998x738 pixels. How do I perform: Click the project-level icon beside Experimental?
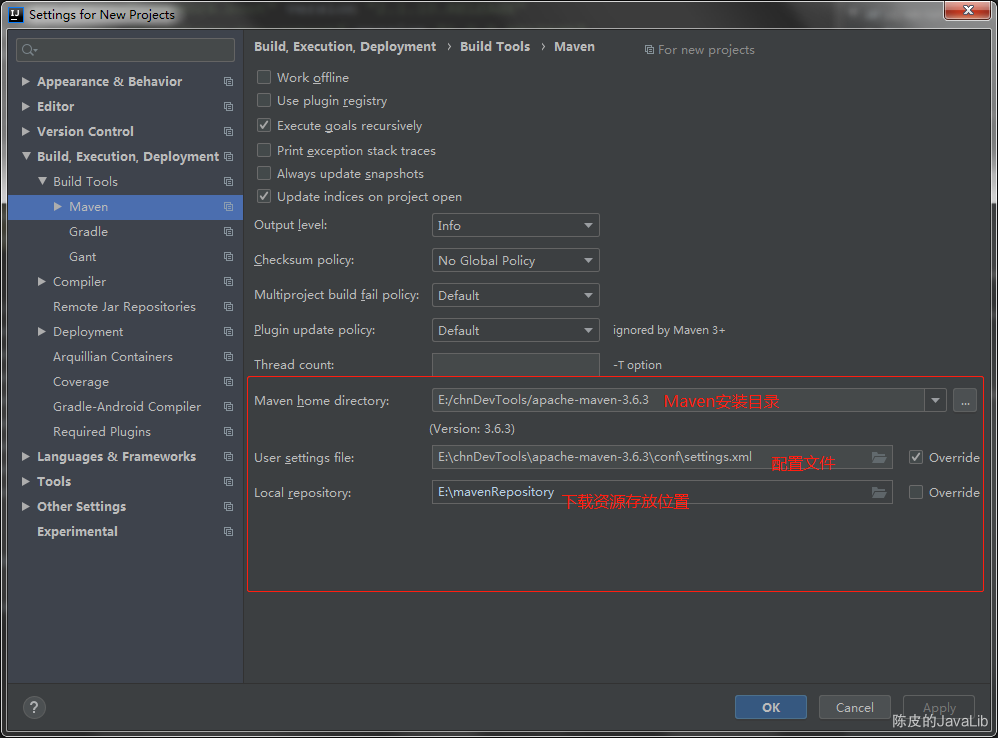tap(228, 531)
